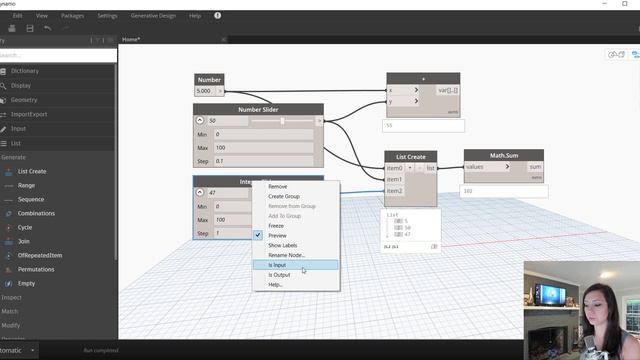Click the remove item minus on List Create
The height and width of the screenshot is (360, 640).
[419, 168]
